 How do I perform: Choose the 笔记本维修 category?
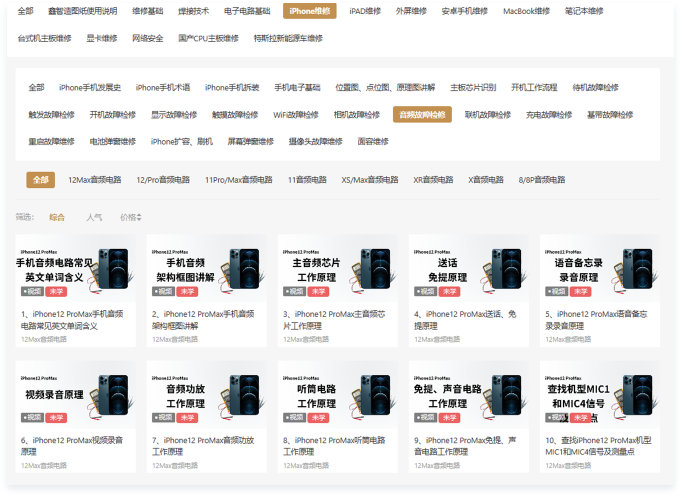click(584, 11)
